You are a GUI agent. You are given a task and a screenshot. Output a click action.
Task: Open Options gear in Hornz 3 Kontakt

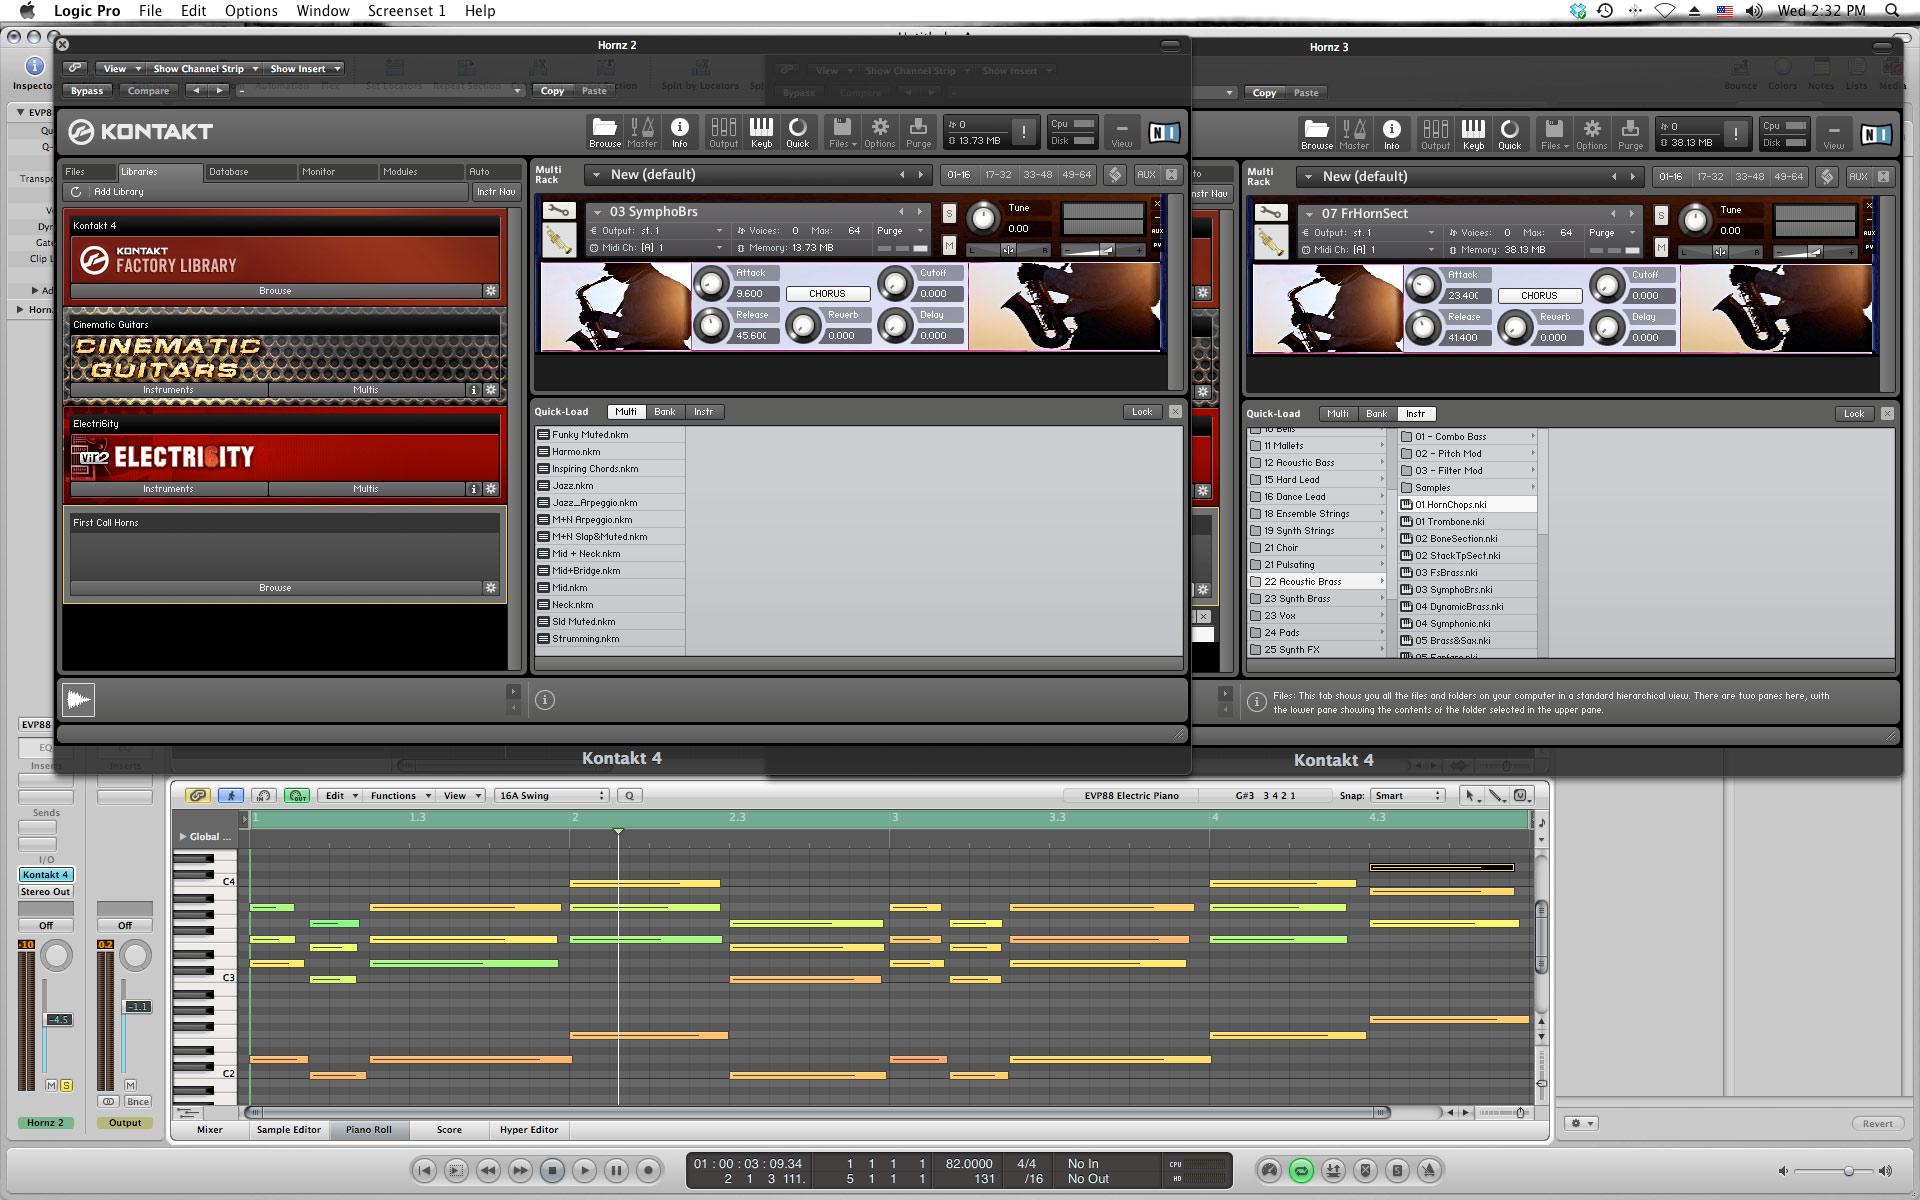1591,133
